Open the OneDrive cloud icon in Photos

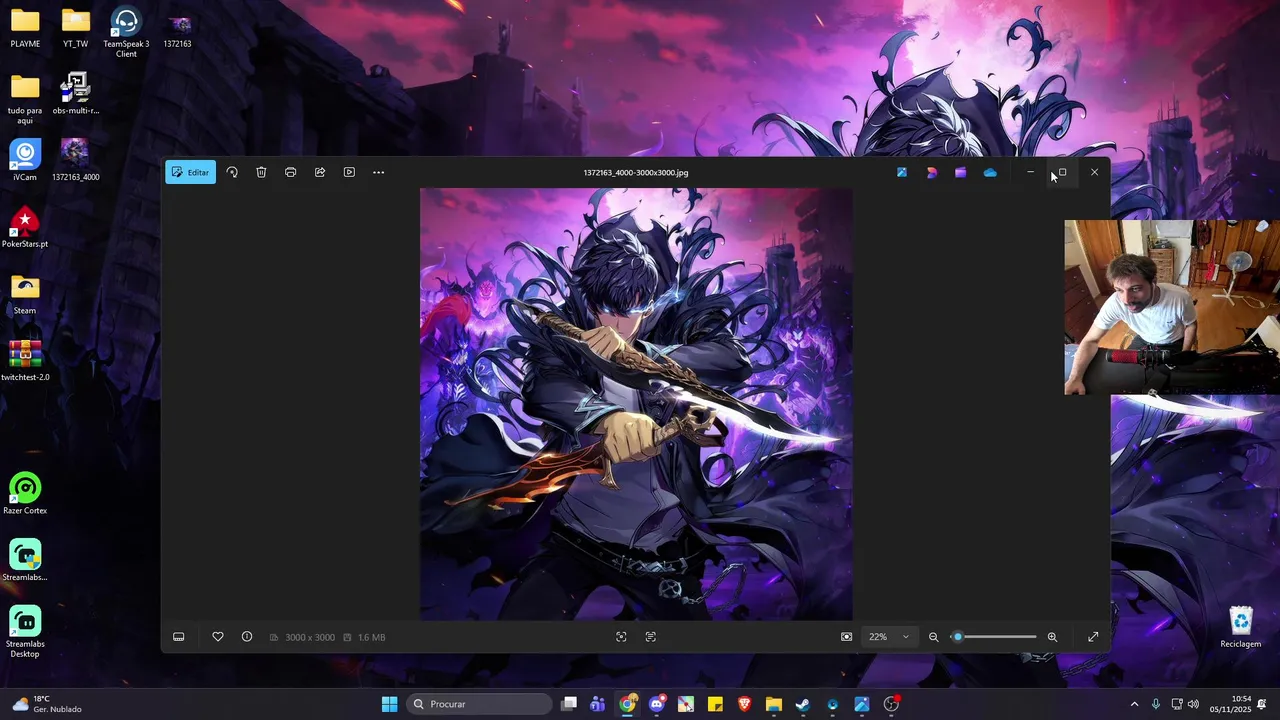(x=990, y=172)
